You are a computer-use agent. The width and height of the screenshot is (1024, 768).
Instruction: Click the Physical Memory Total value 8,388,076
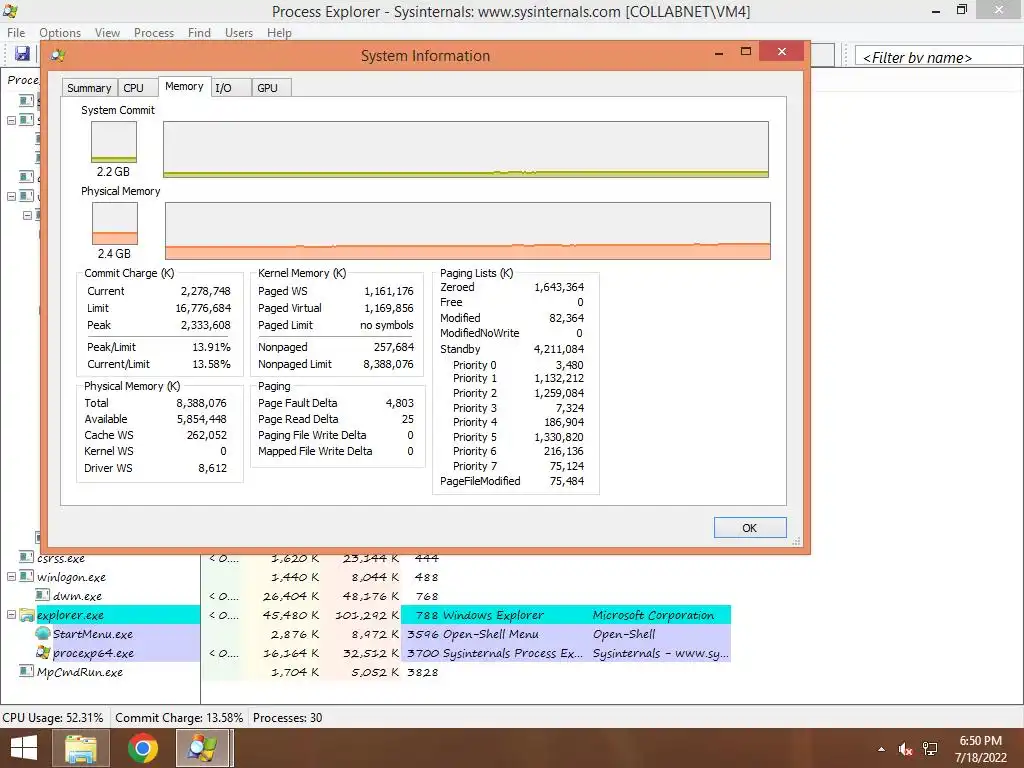(x=201, y=403)
